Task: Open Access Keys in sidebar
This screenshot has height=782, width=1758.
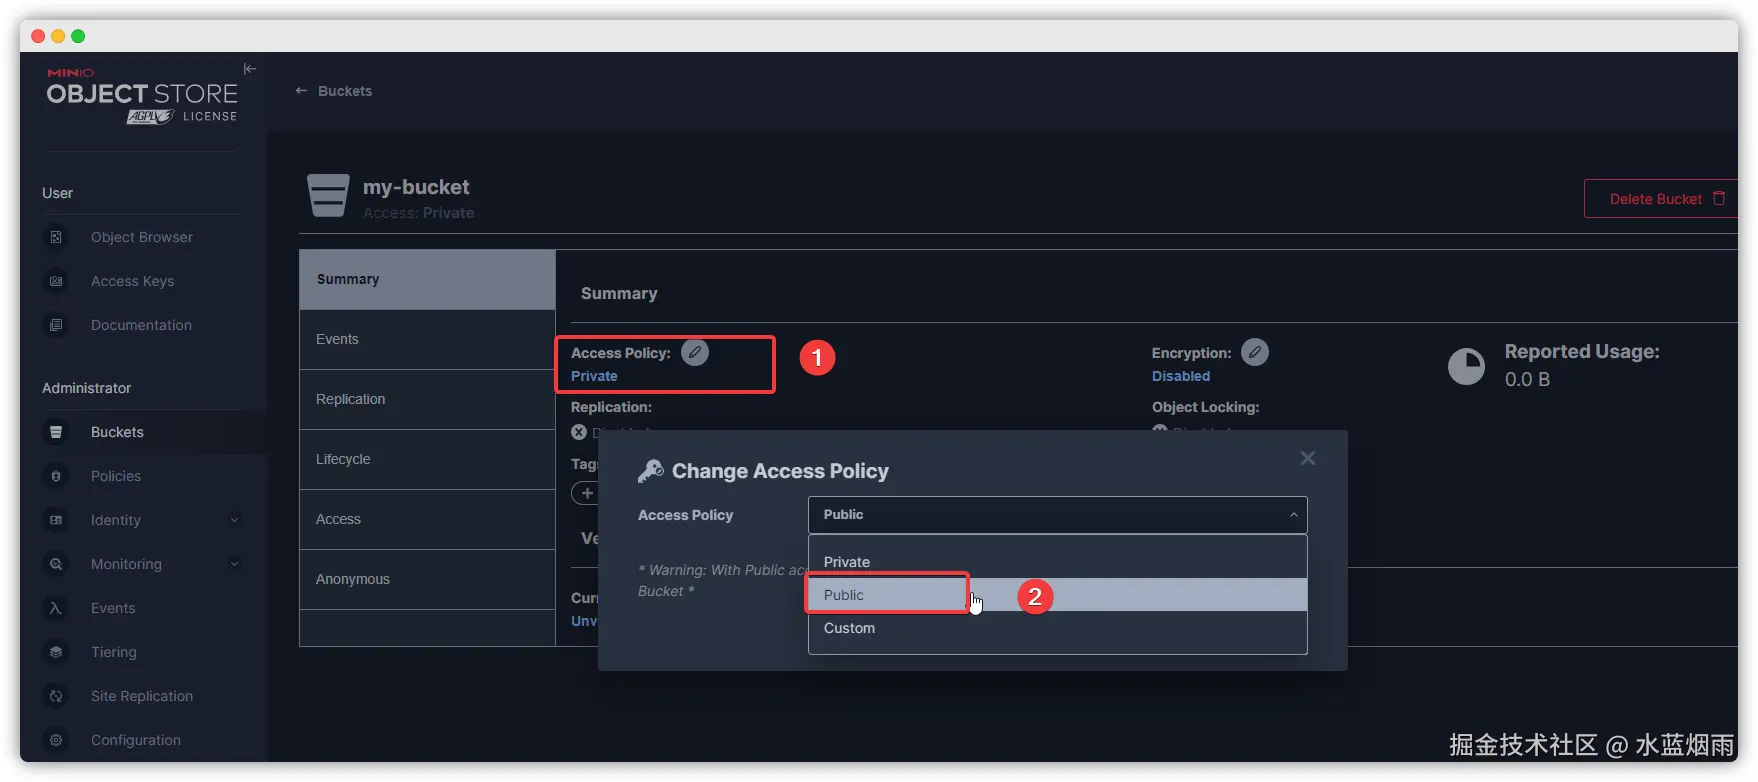Action: point(132,281)
